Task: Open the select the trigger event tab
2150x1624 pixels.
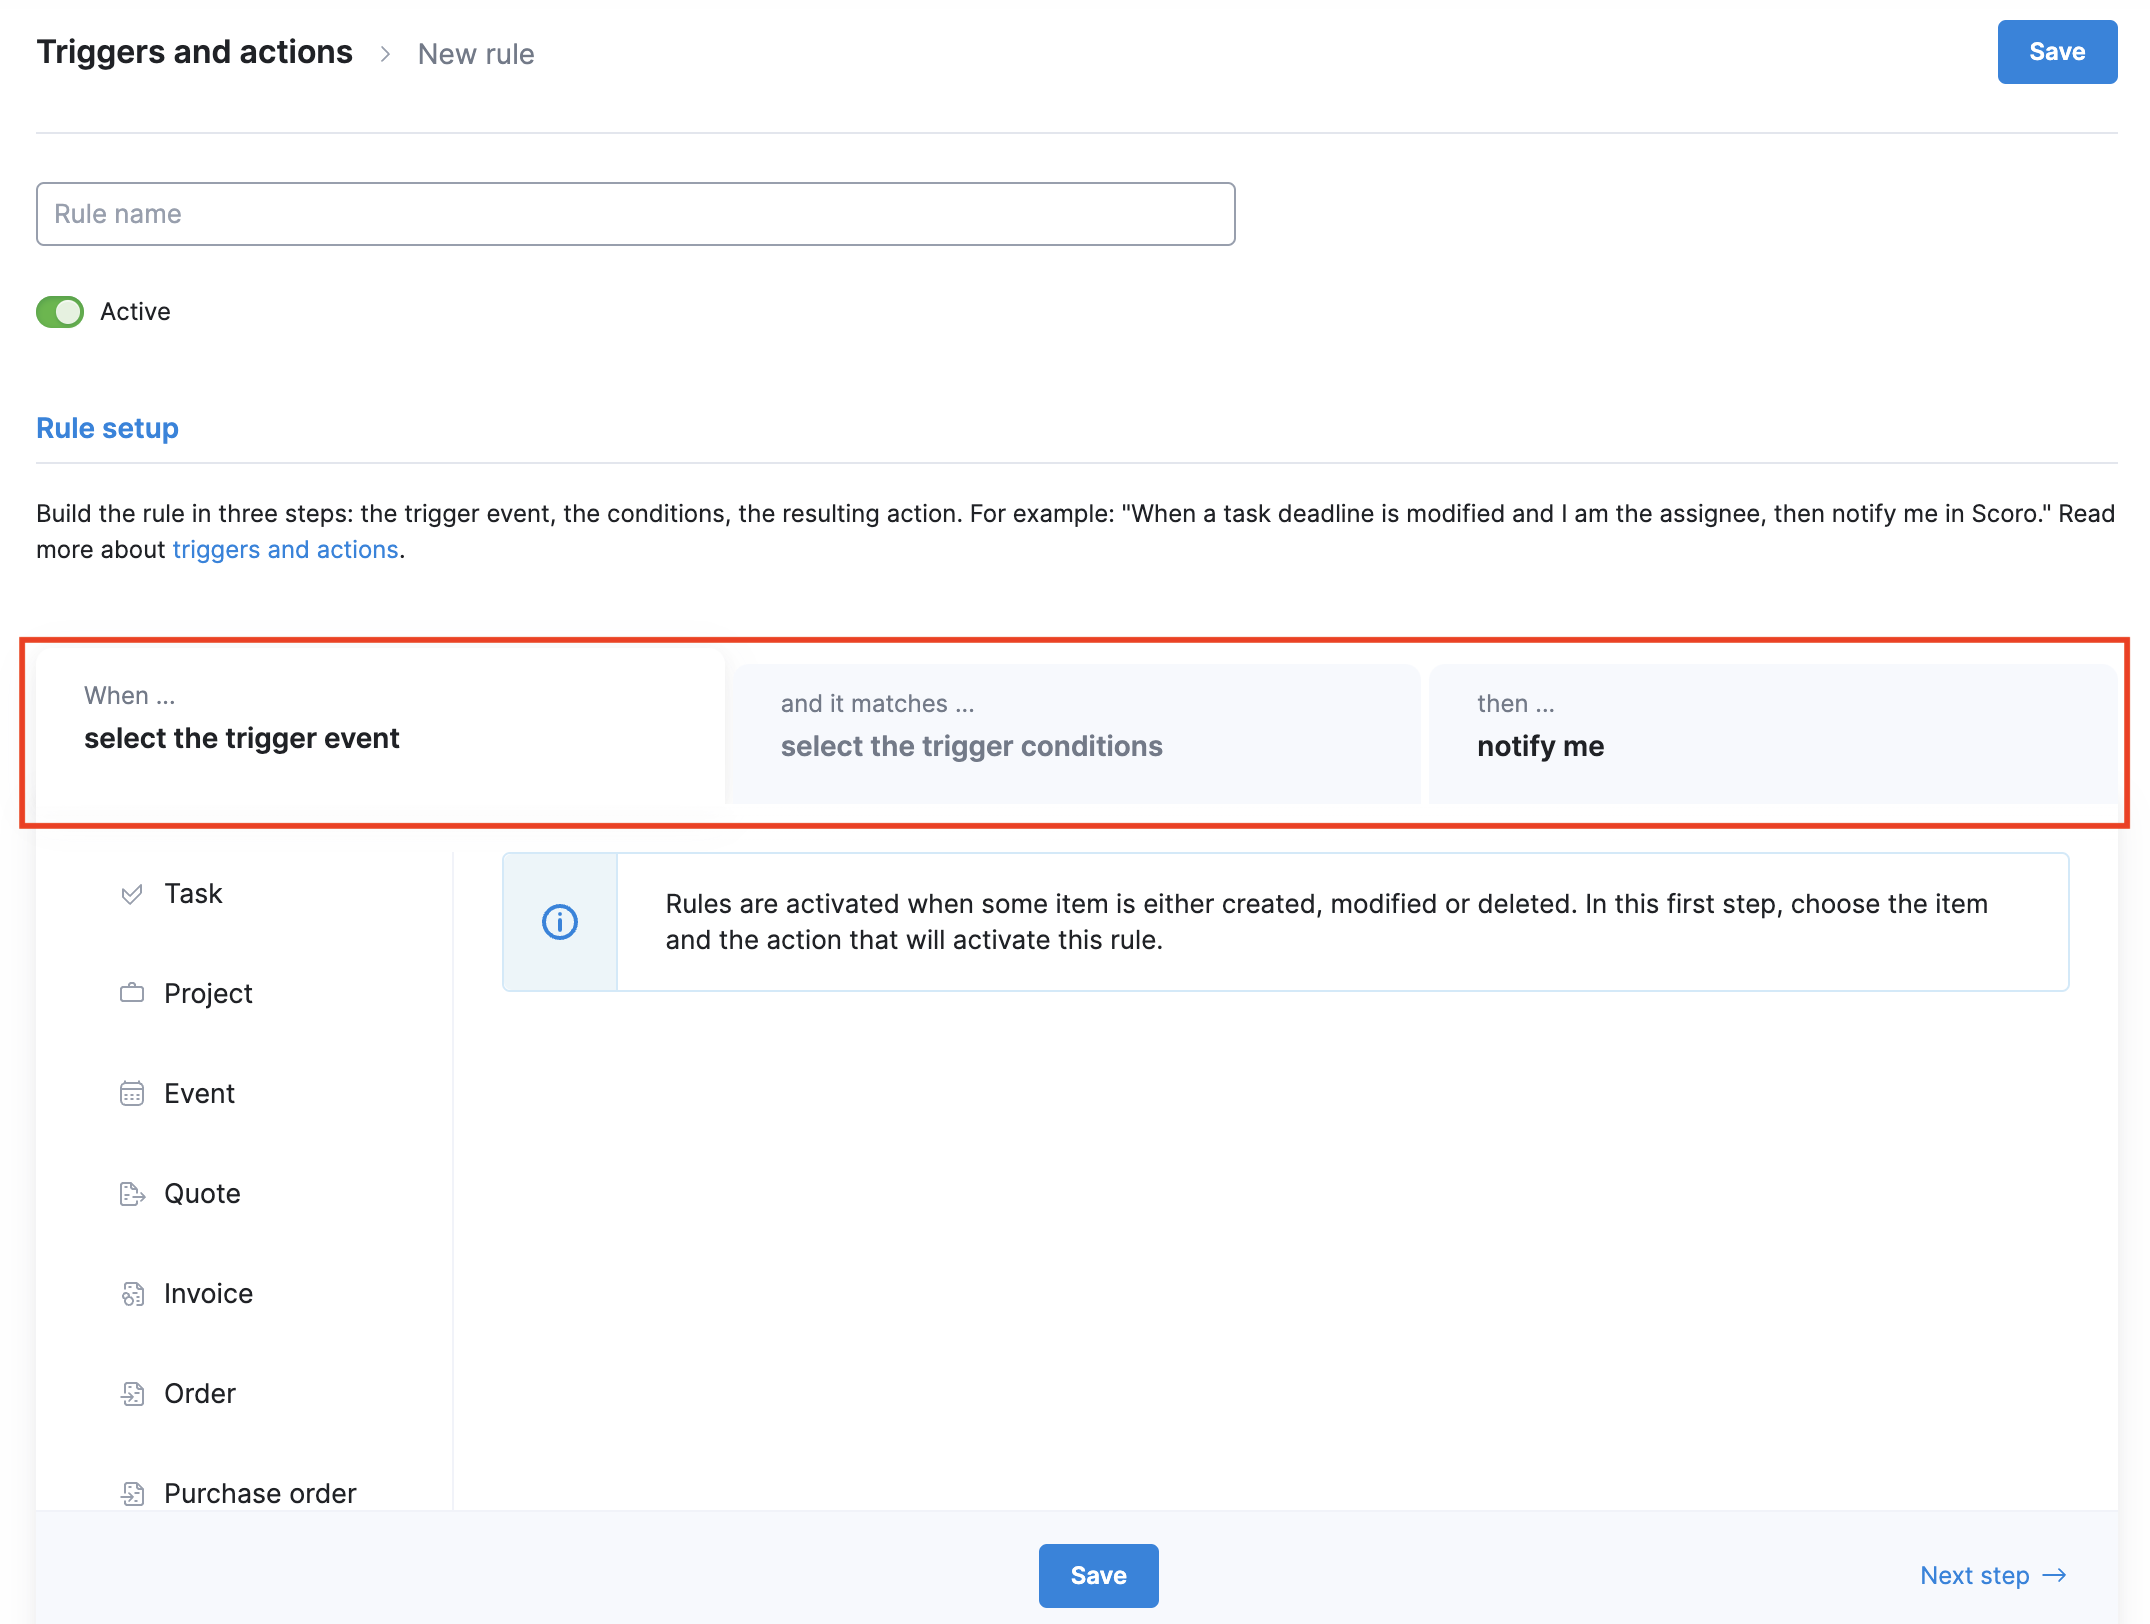Action: point(380,726)
